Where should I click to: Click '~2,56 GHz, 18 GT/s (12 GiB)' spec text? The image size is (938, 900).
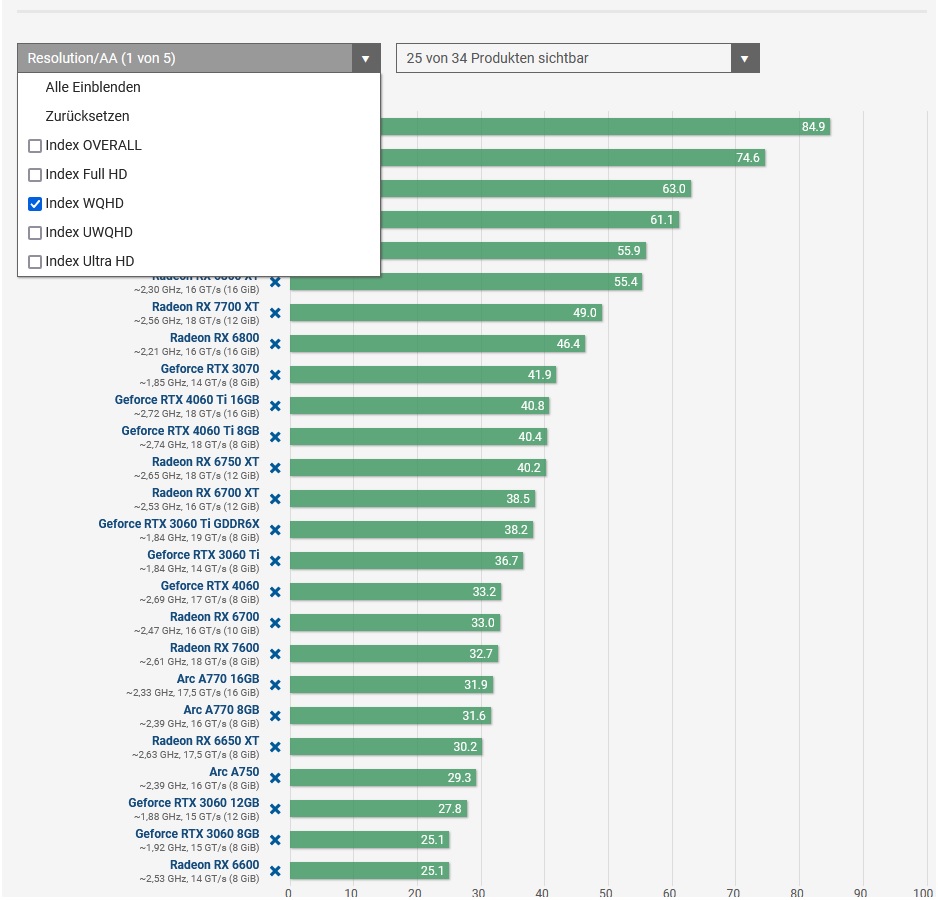(197, 321)
